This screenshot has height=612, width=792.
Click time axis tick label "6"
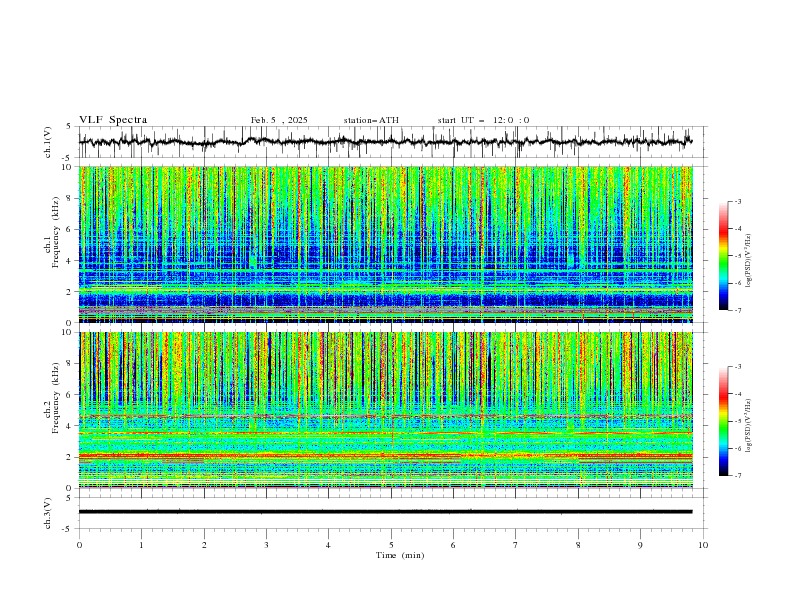(453, 545)
